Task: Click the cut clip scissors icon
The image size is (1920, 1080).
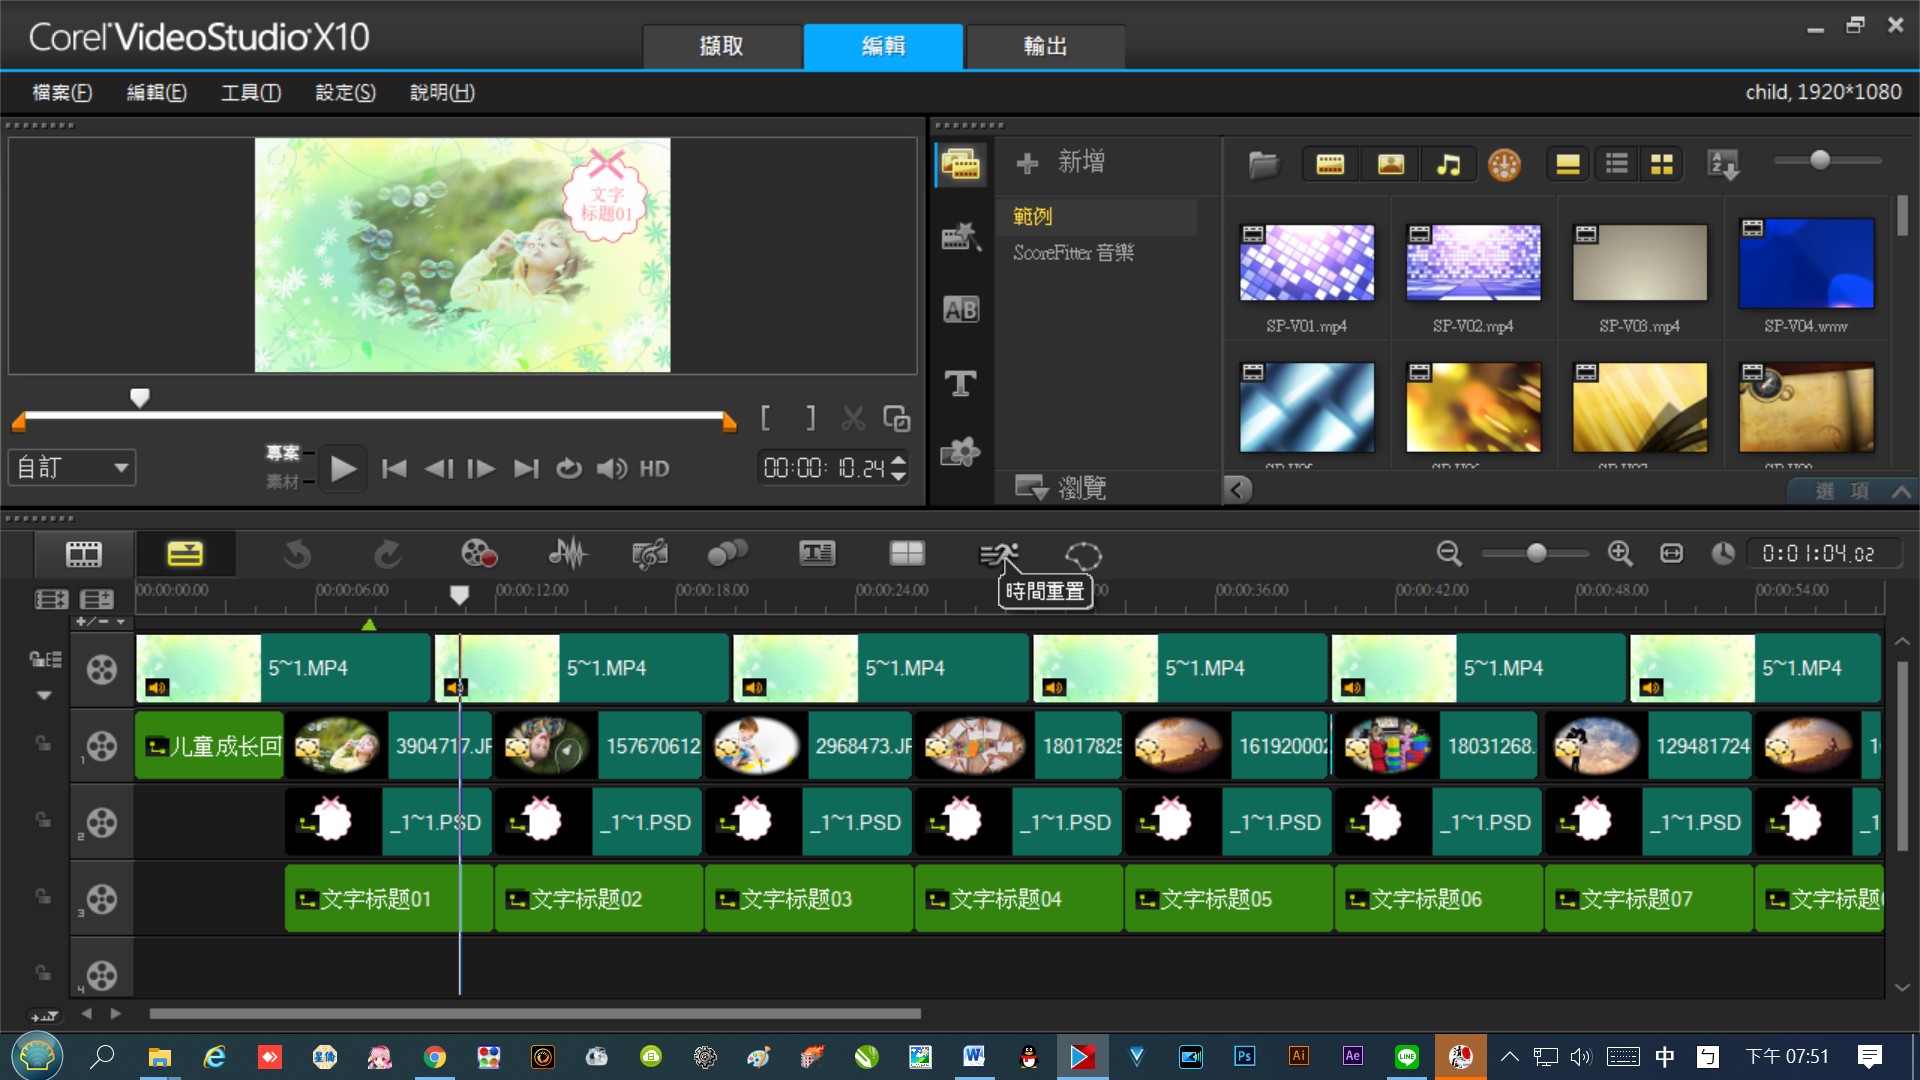Action: pos(853,418)
